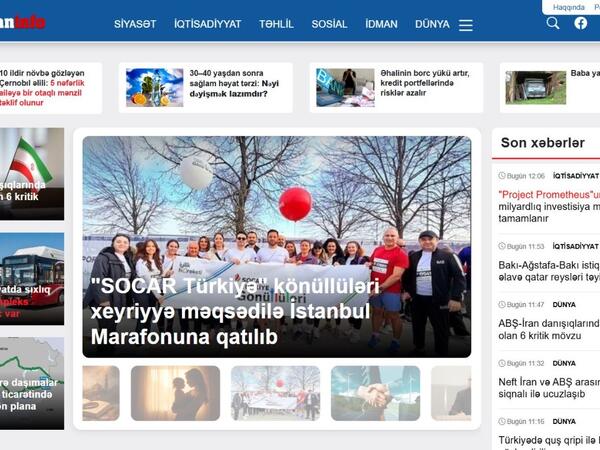The height and width of the screenshot is (450, 600).
Task: Select the rightmost faded carousel thumbnail
Action: click(451, 393)
